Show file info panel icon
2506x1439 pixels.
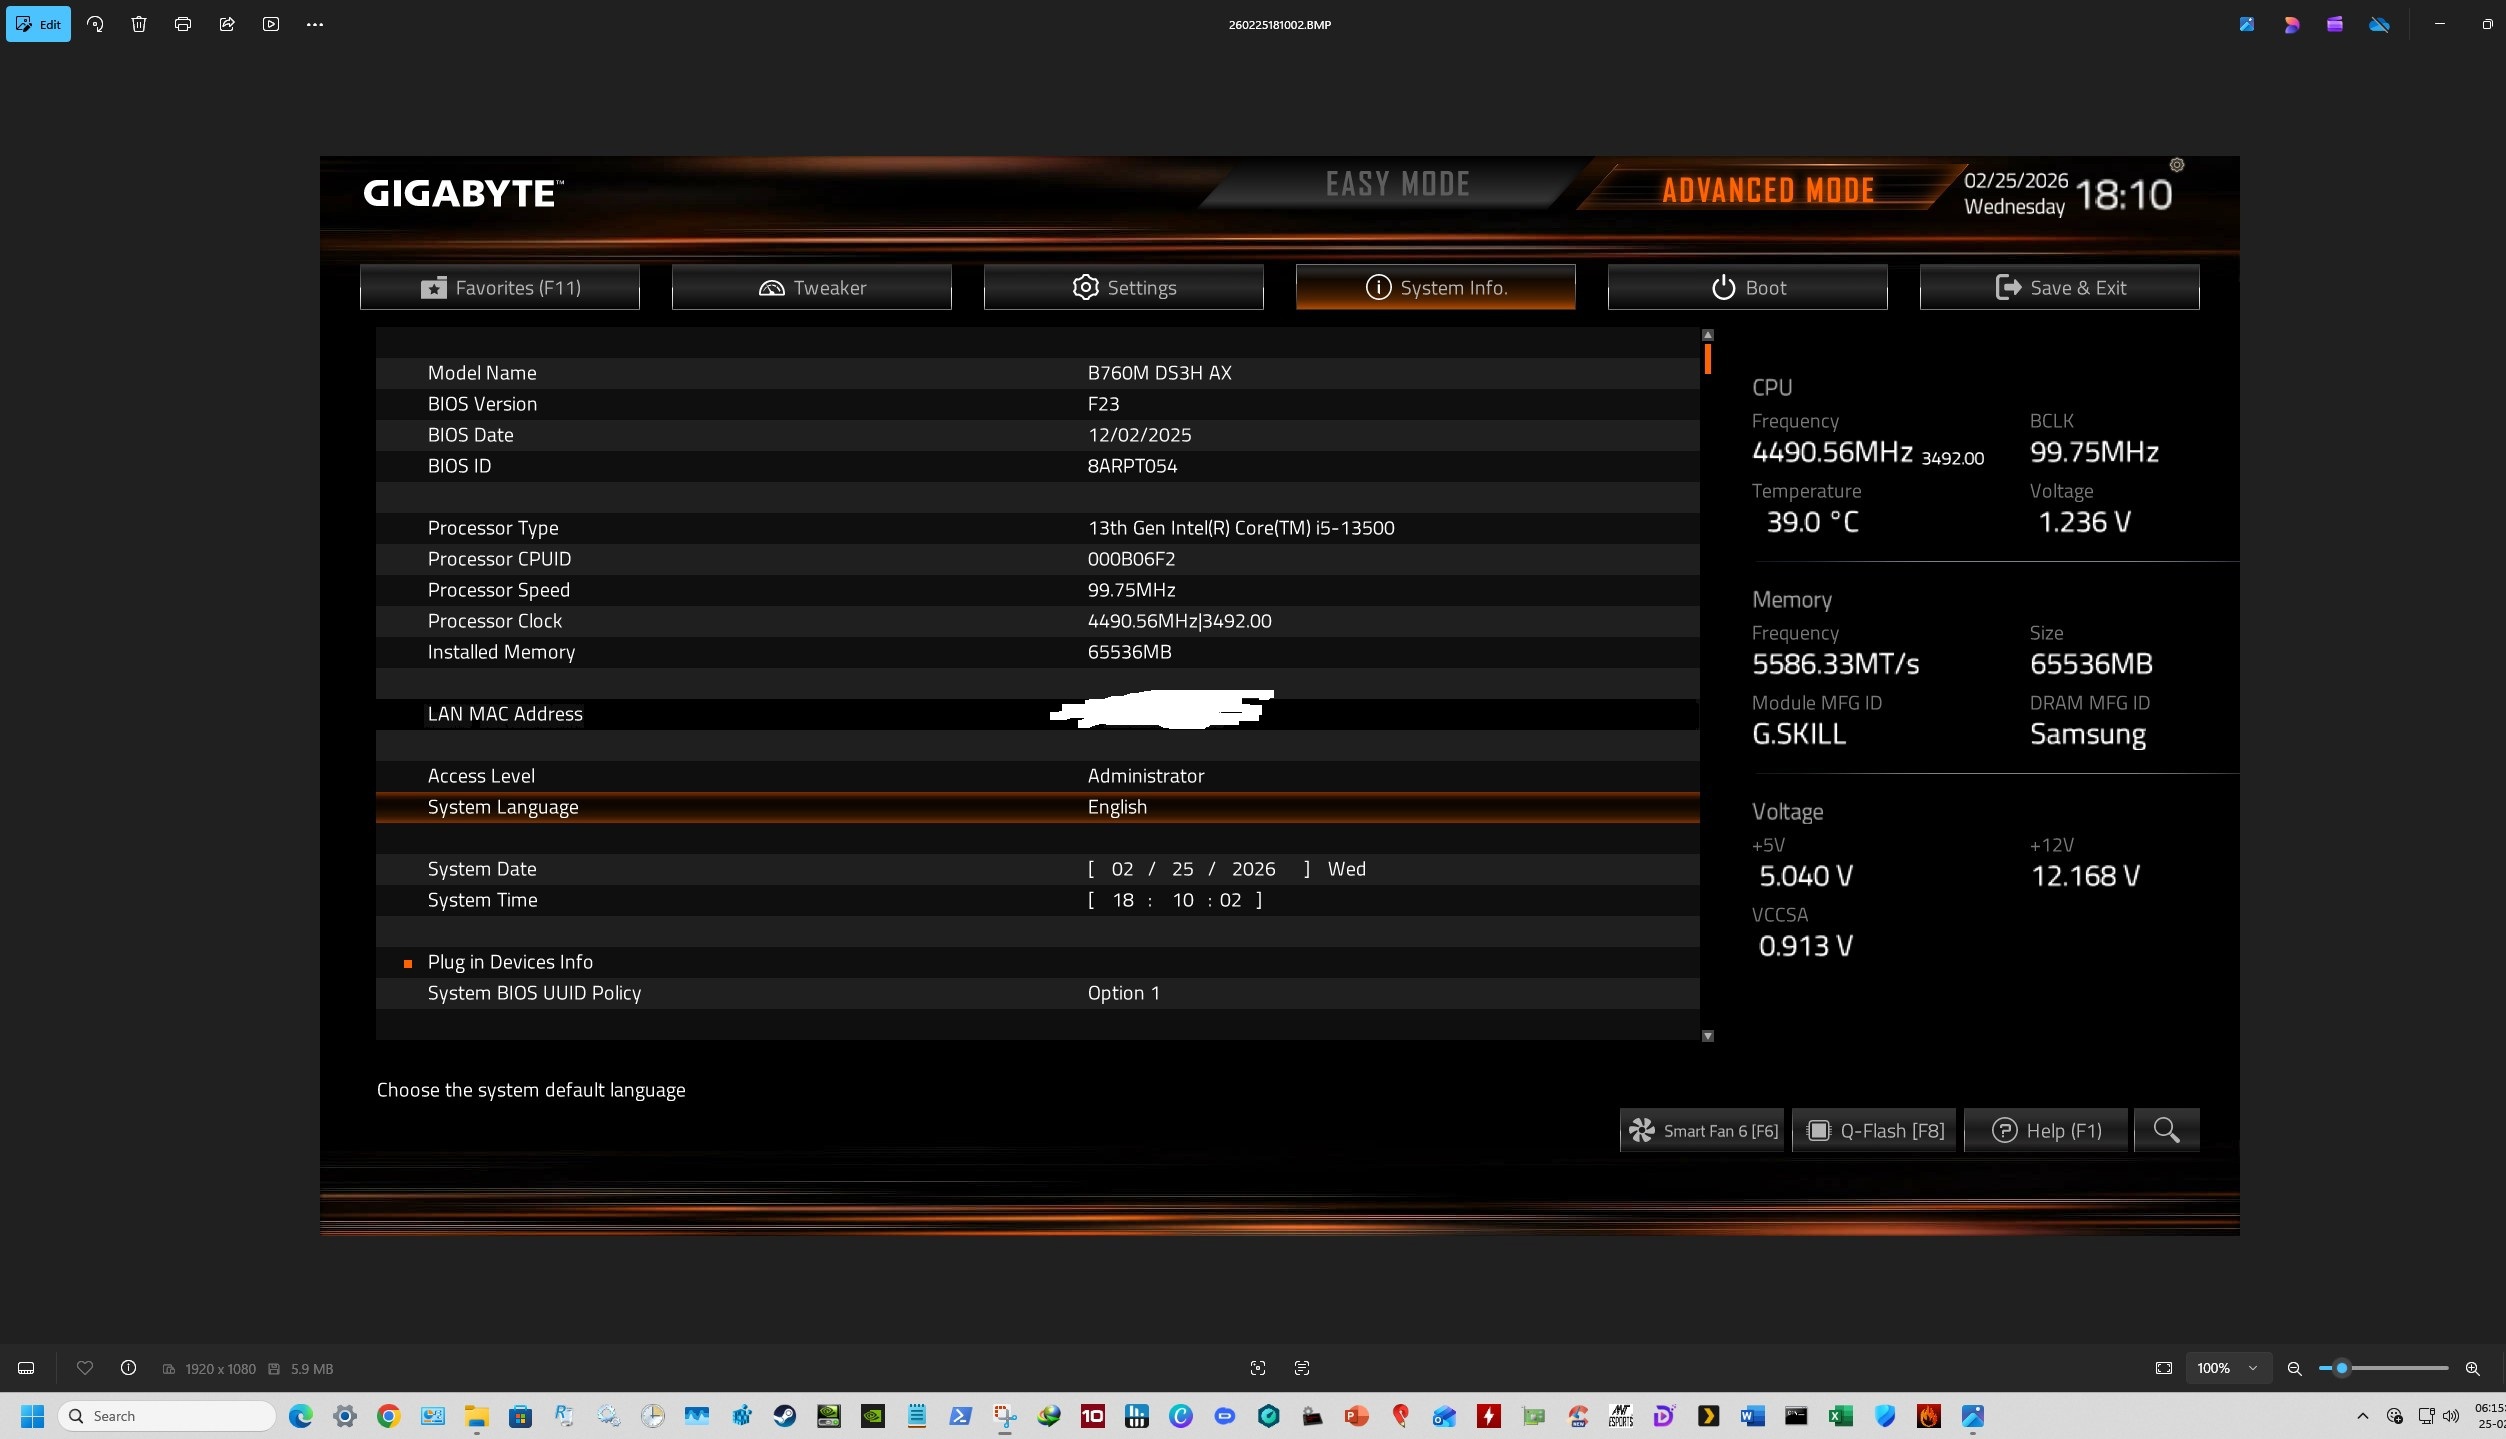(x=128, y=1368)
